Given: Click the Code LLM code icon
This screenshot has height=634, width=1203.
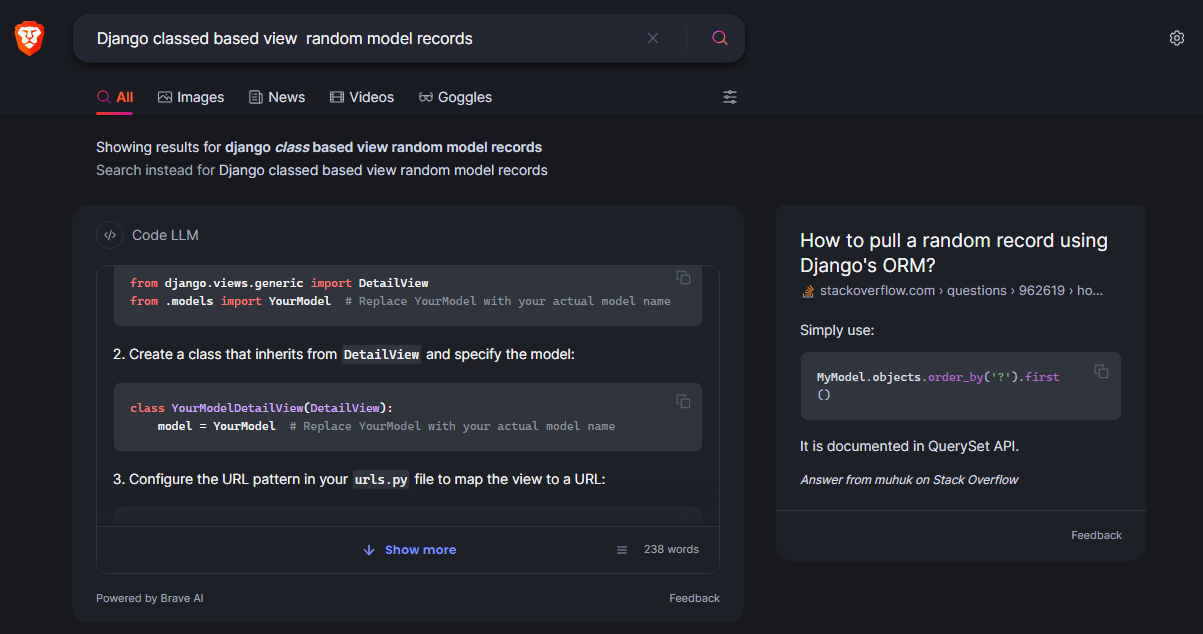Looking at the screenshot, I should pyautogui.click(x=110, y=235).
